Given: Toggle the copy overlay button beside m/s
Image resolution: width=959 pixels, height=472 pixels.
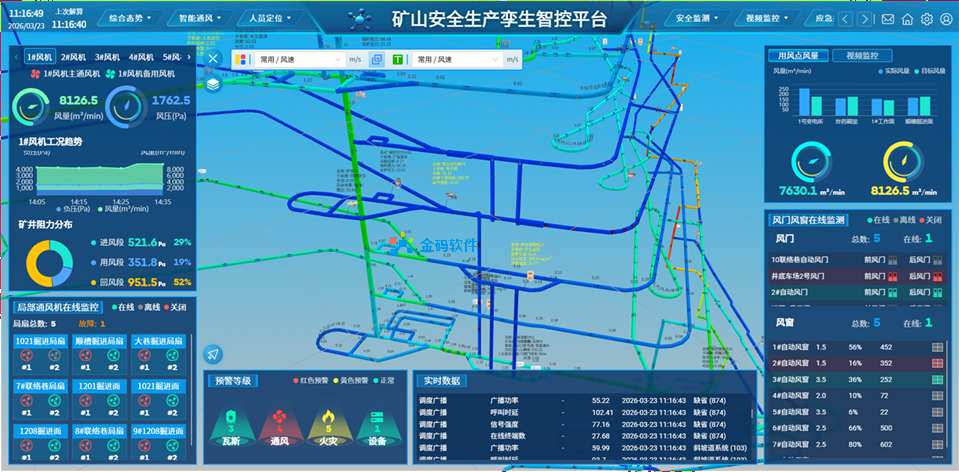Looking at the screenshot, I should point(377,60).
